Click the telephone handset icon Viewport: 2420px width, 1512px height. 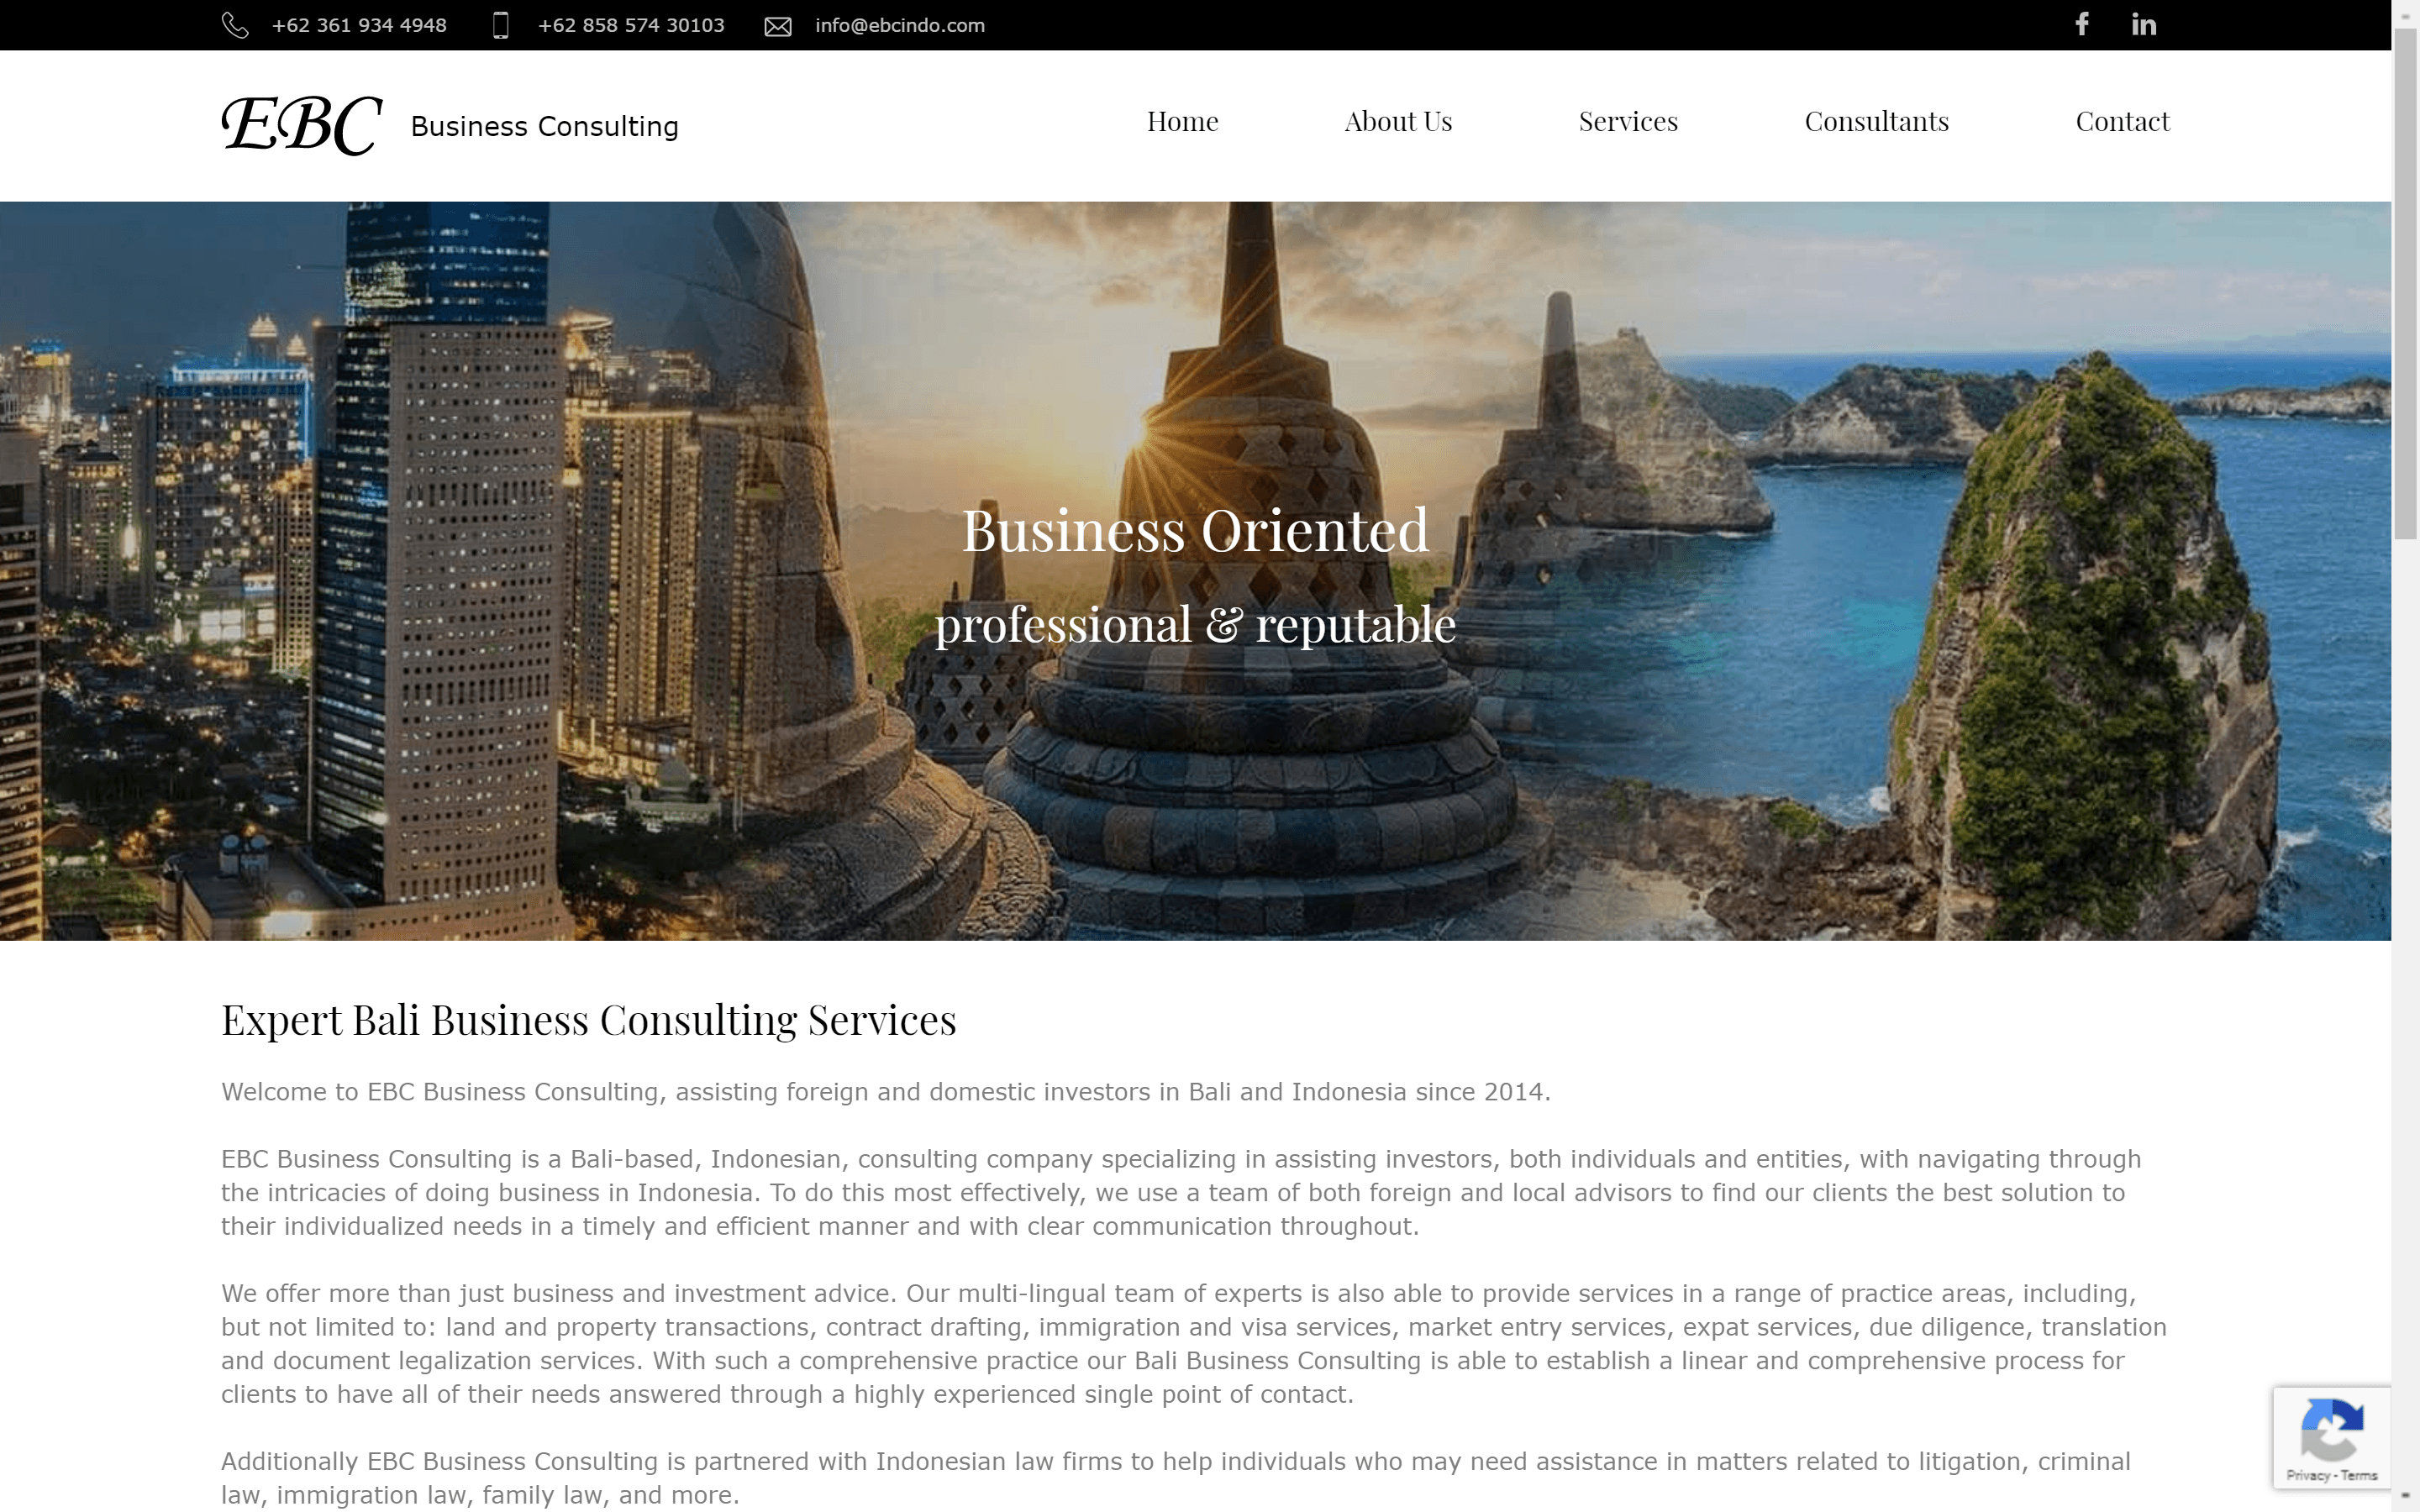coord(235,25)
